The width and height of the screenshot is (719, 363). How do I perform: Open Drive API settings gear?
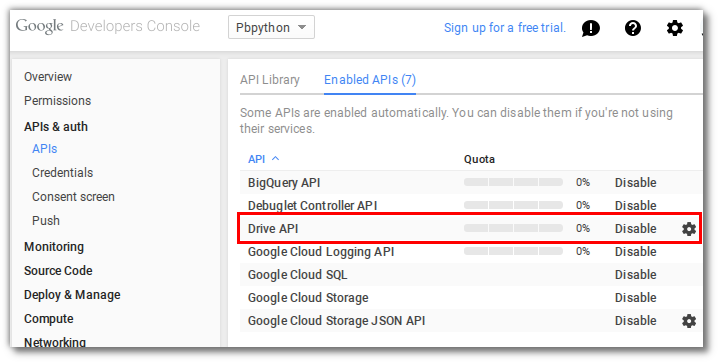pos(689,229)
